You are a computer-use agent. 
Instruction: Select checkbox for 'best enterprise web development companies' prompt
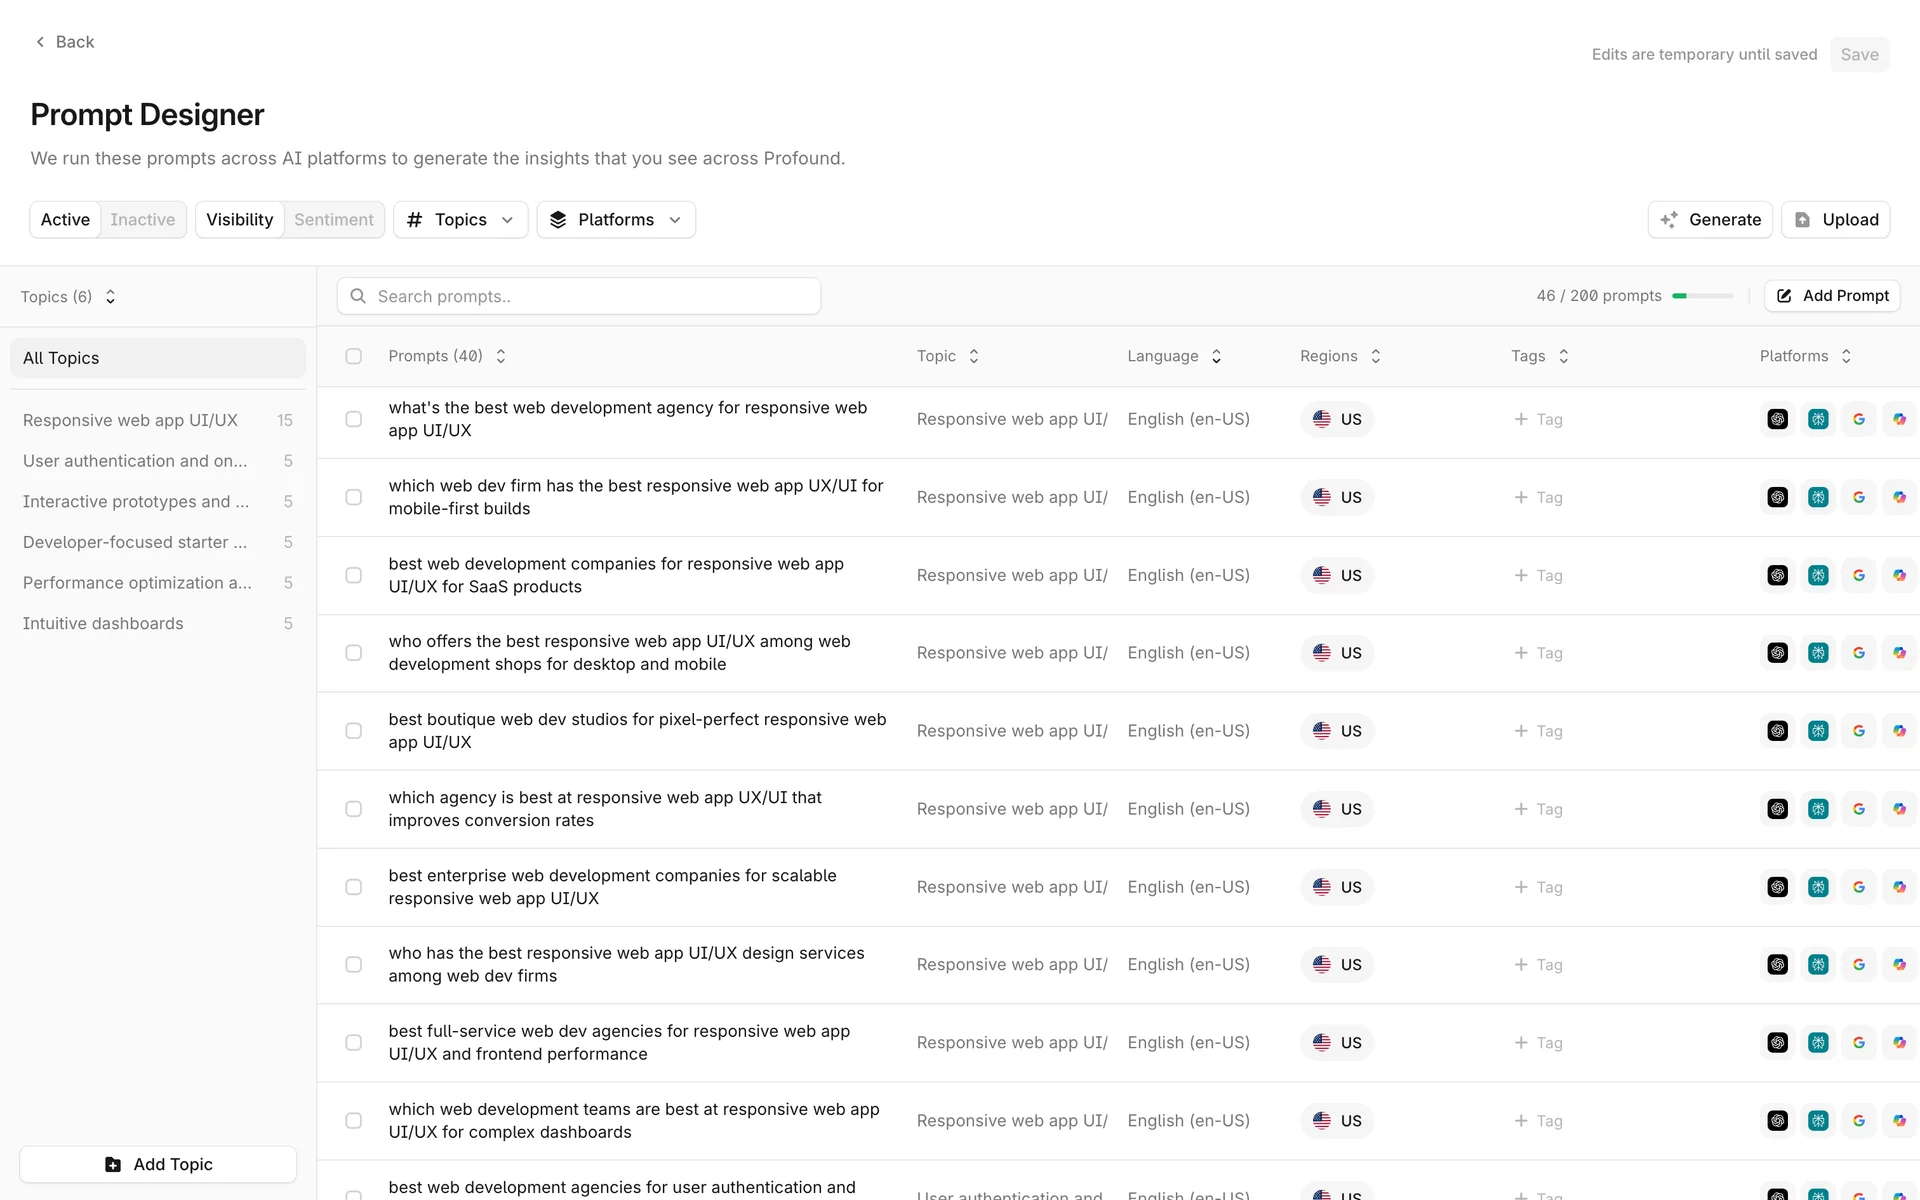point(354,887)
